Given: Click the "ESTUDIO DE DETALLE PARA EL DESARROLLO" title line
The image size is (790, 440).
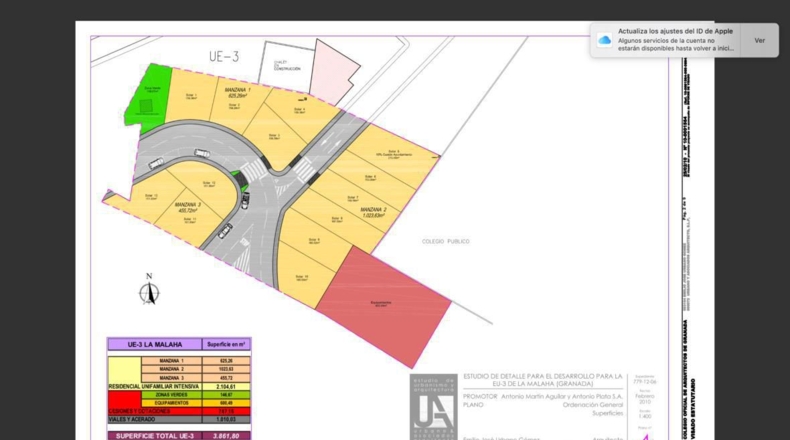Looking at the screenshot, I should (x=543, y=376).
